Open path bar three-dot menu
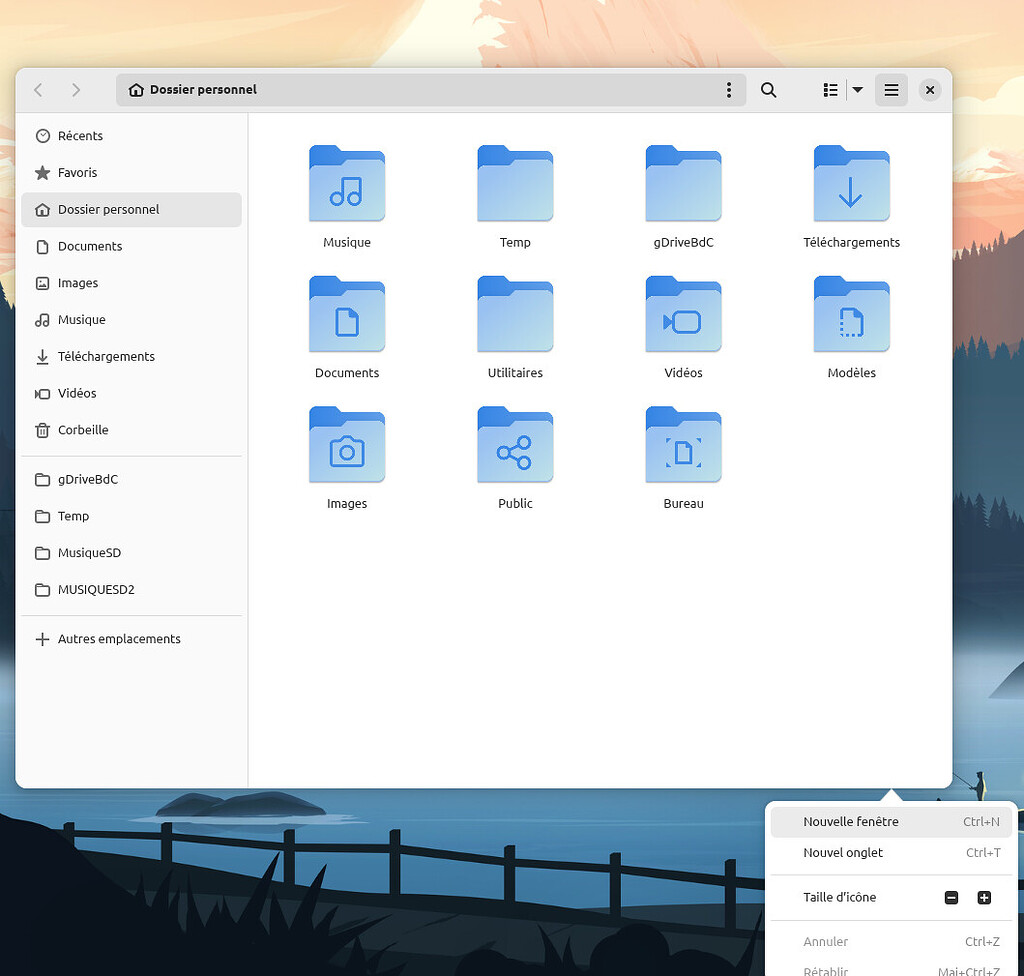 [729, 90]
